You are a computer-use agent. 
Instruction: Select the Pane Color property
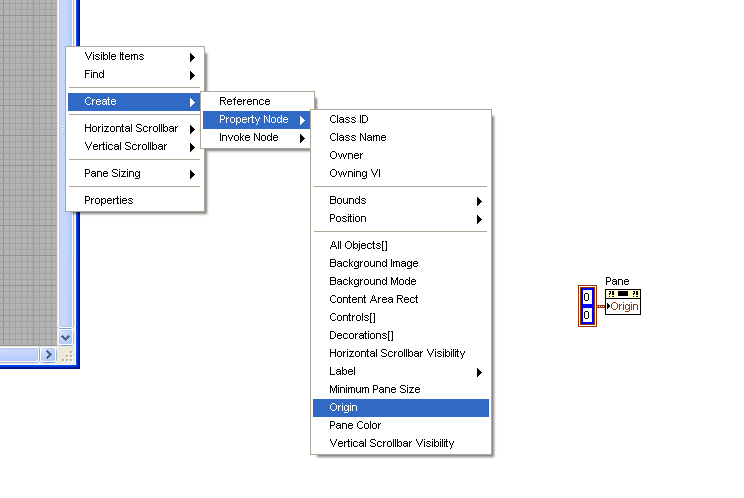coord(357,425)
